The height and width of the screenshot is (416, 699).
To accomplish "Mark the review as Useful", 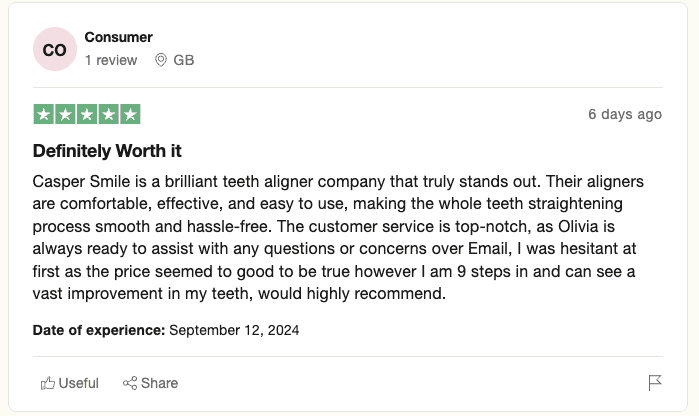I will (x=70, y=383).
